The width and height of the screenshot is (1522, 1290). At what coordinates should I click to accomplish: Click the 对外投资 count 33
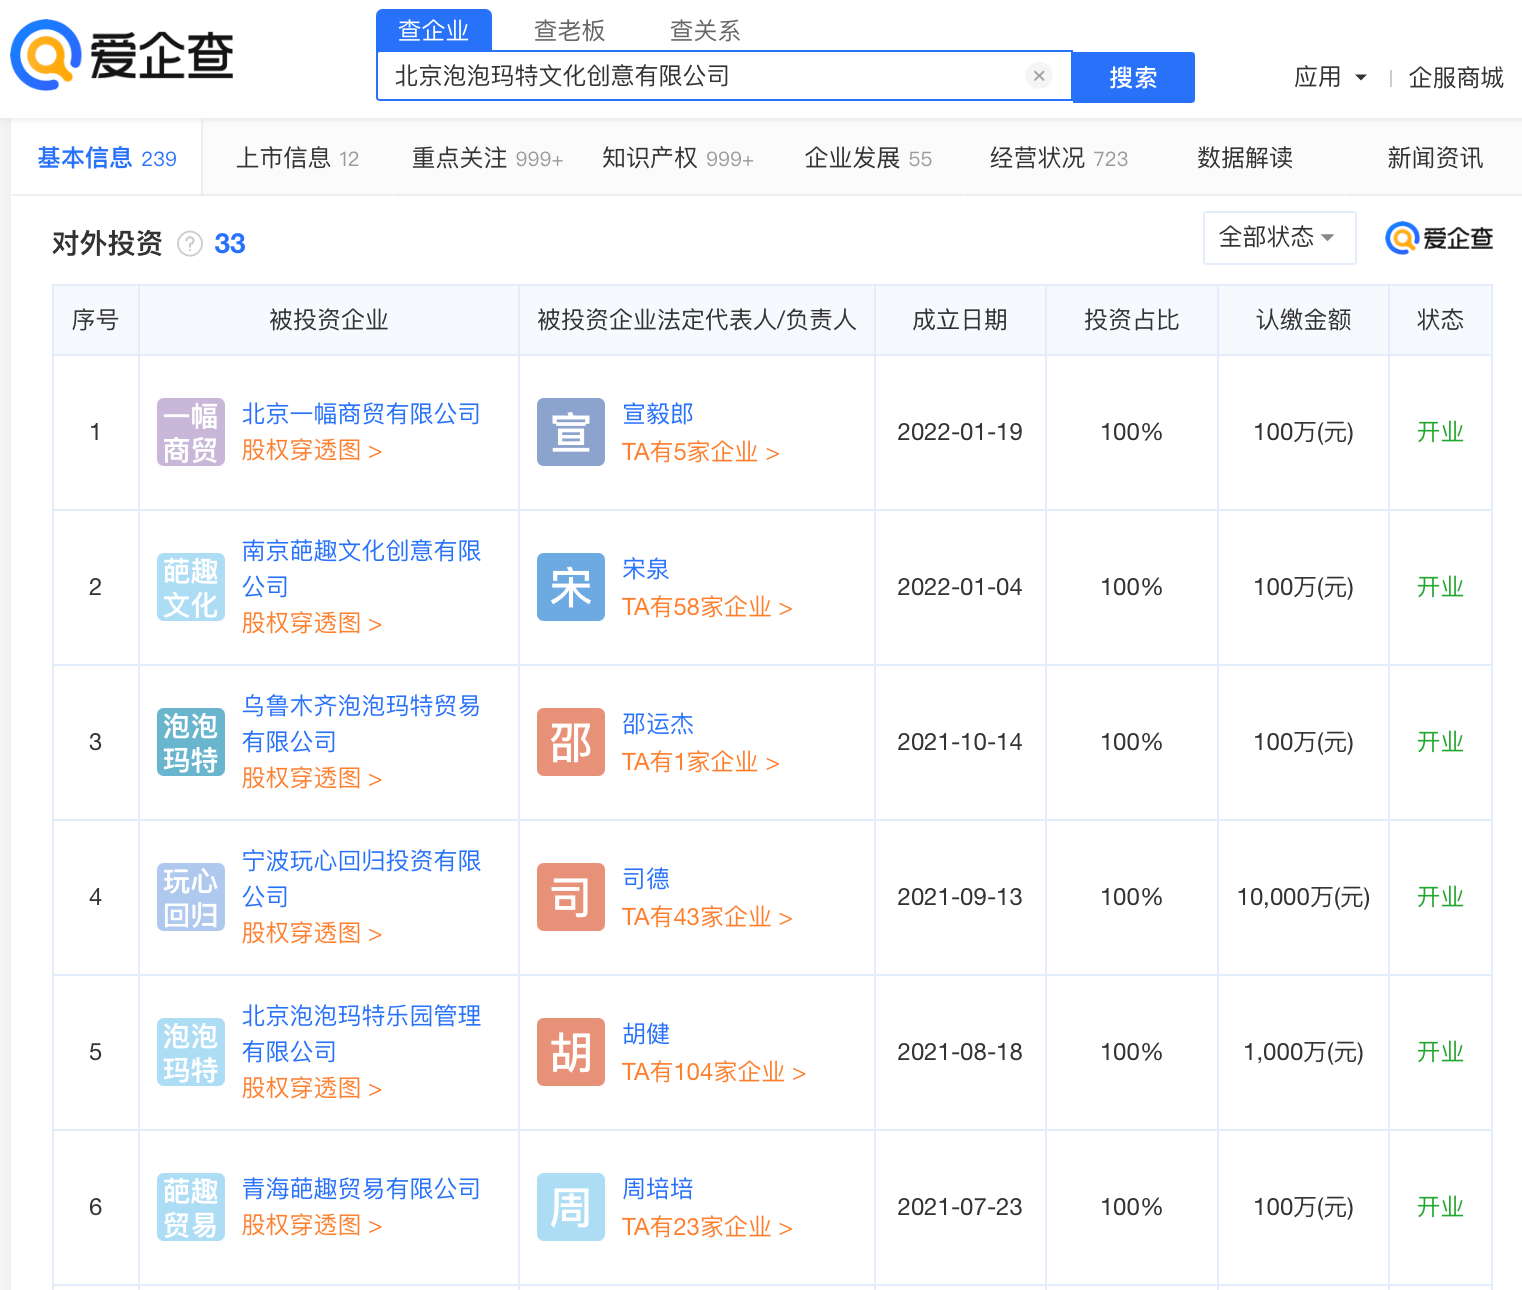[x=229, y=243]
